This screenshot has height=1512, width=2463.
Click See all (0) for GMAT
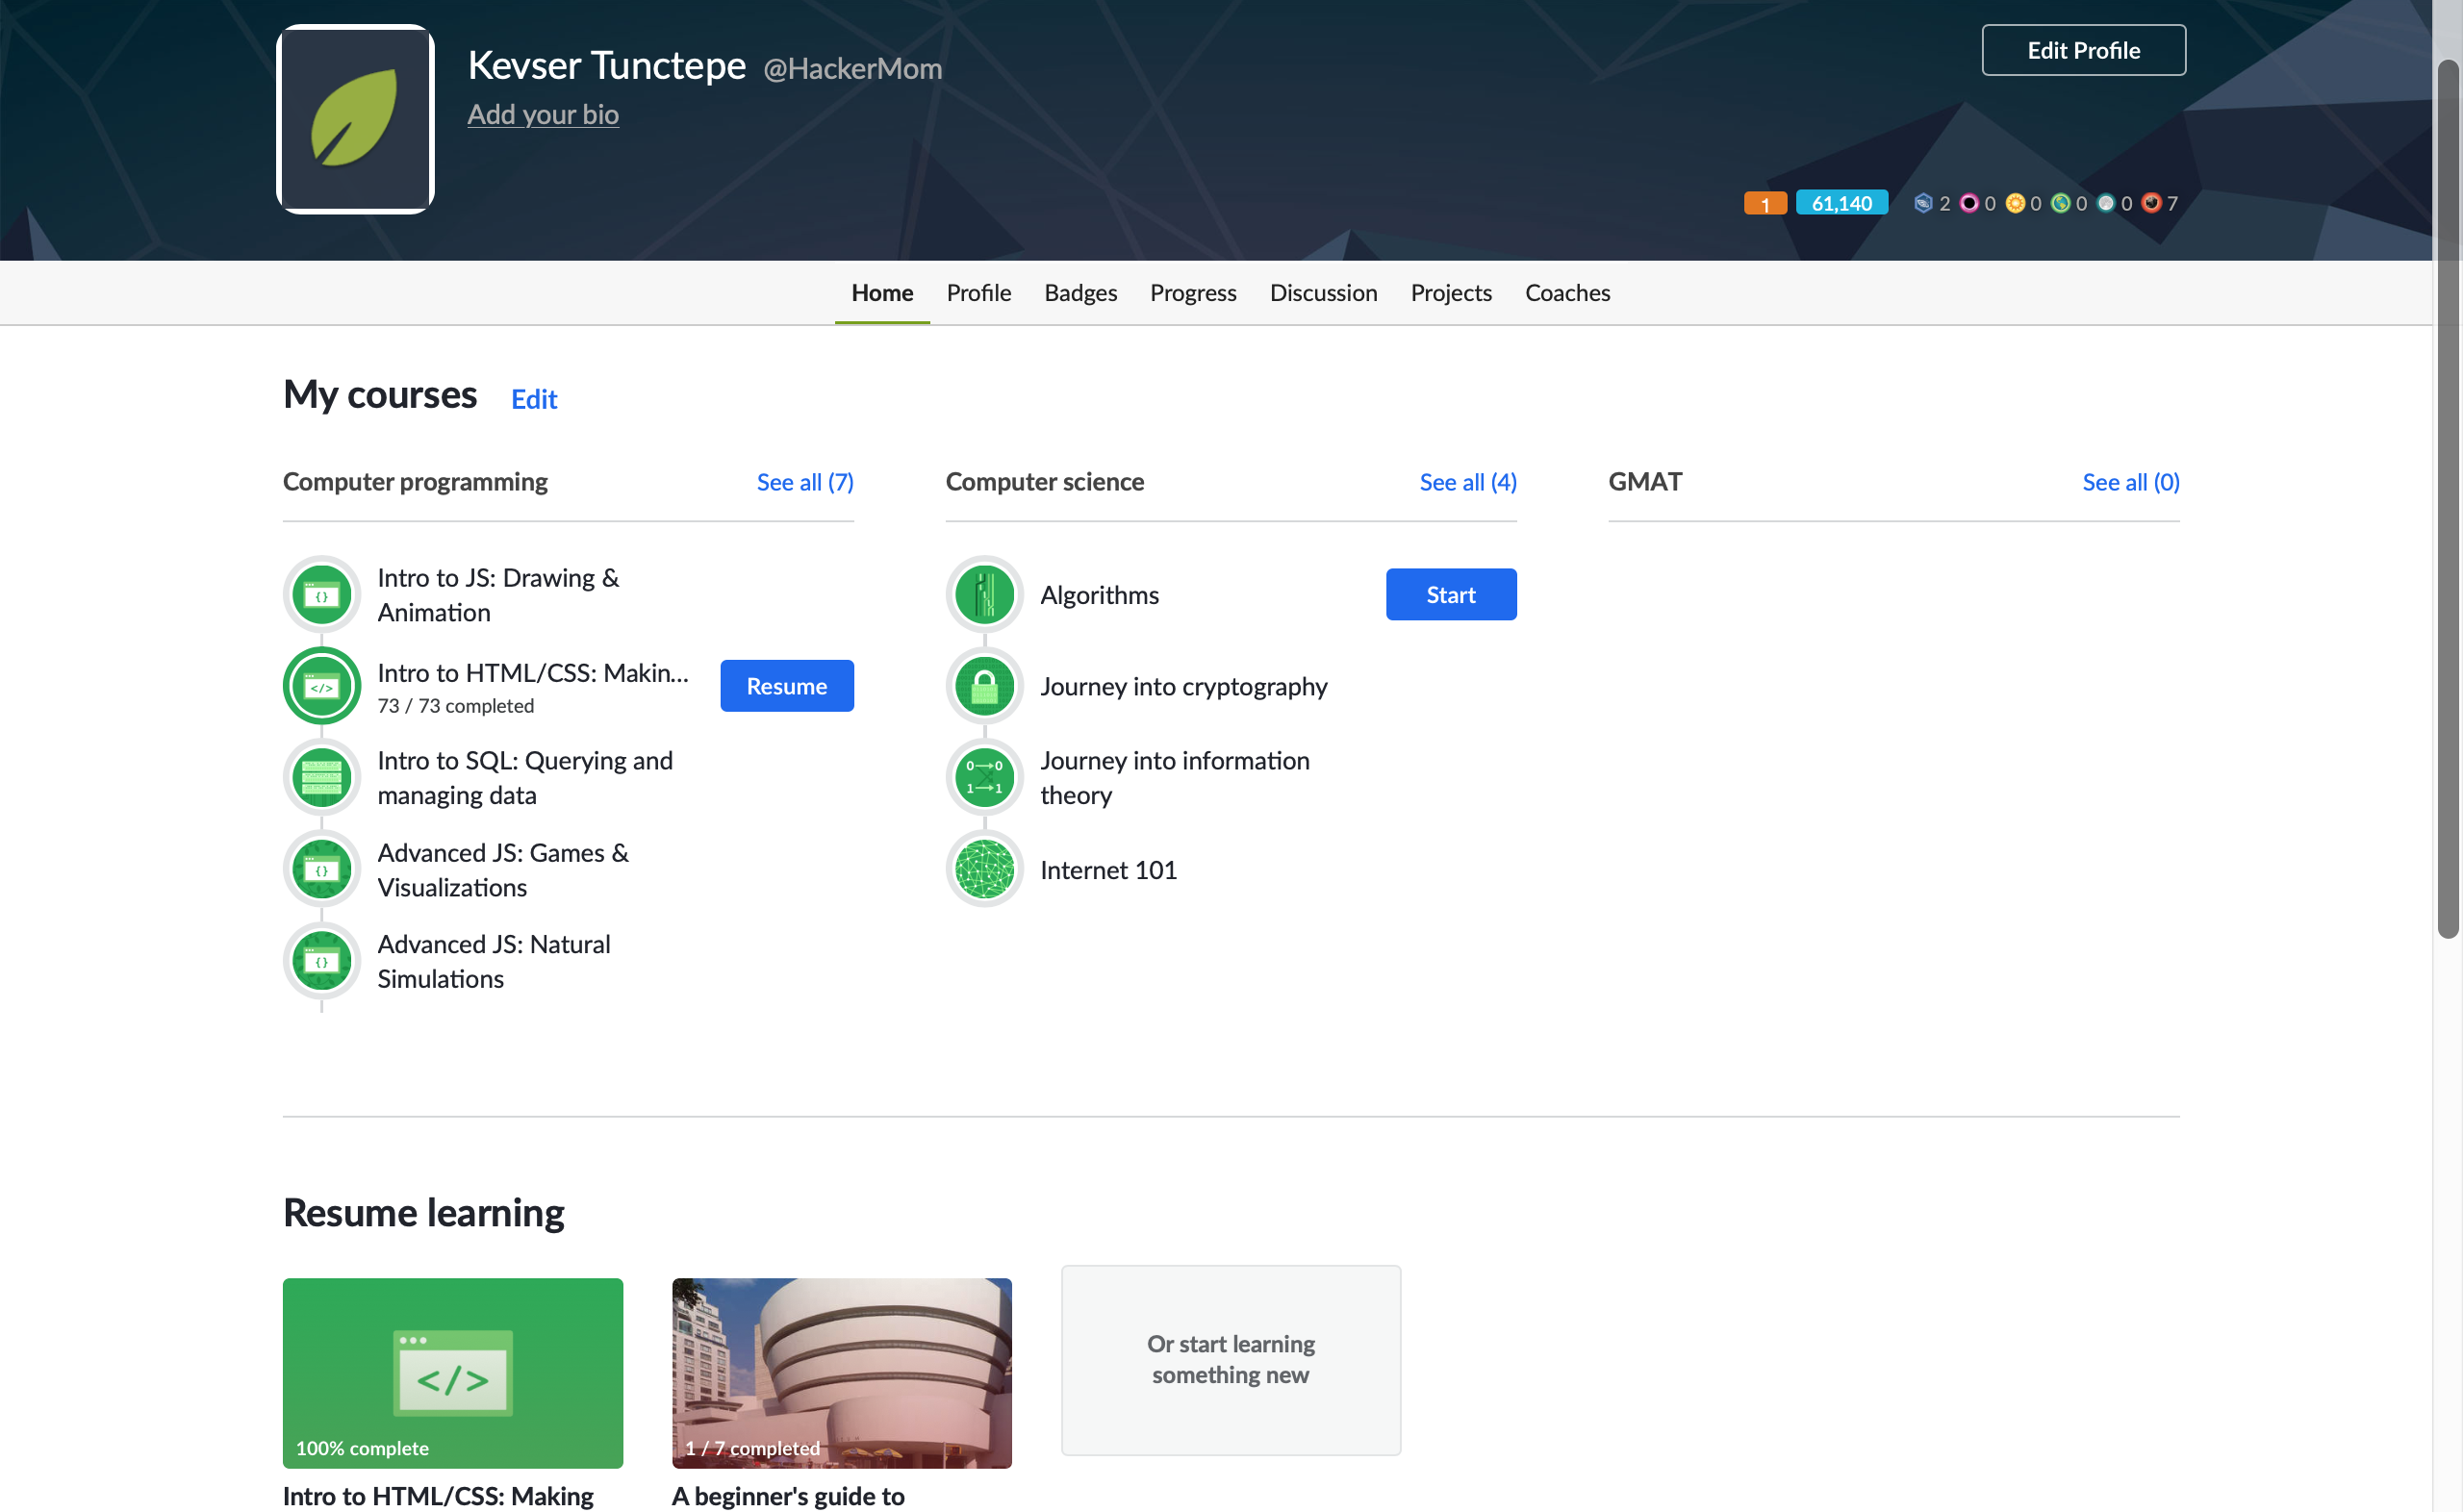[x=2130, y=482]
